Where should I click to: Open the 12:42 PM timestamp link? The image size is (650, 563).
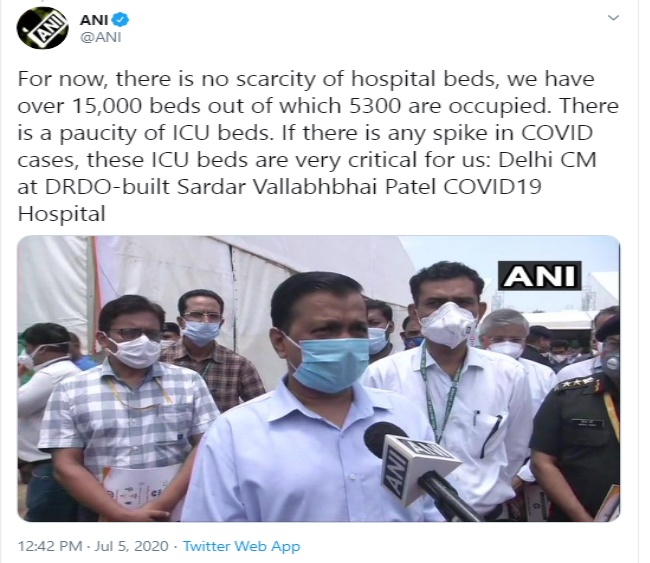[50, 546]
